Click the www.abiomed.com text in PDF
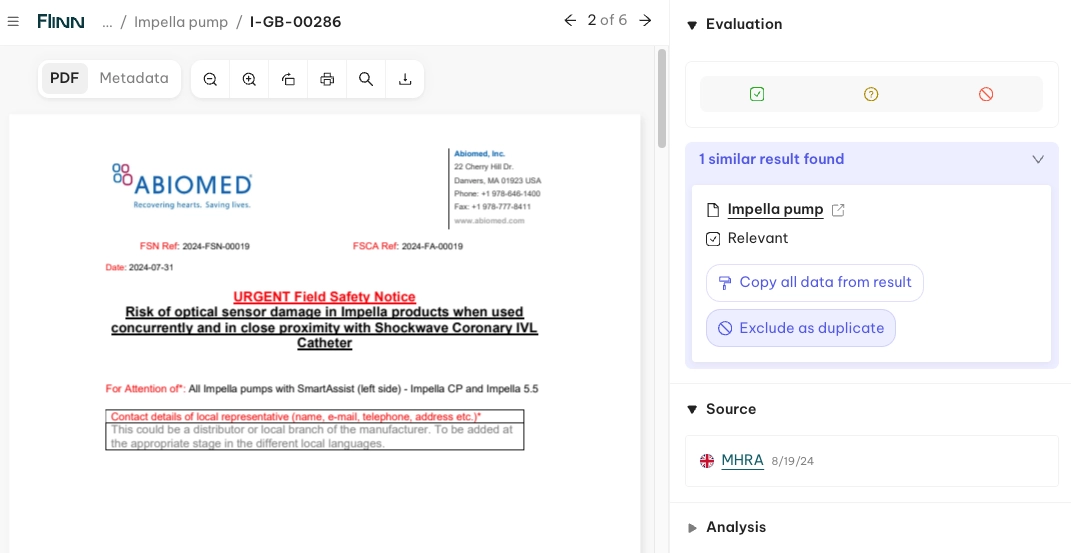The width and height of the screenshot is (1071, 553). coord(489,221)
